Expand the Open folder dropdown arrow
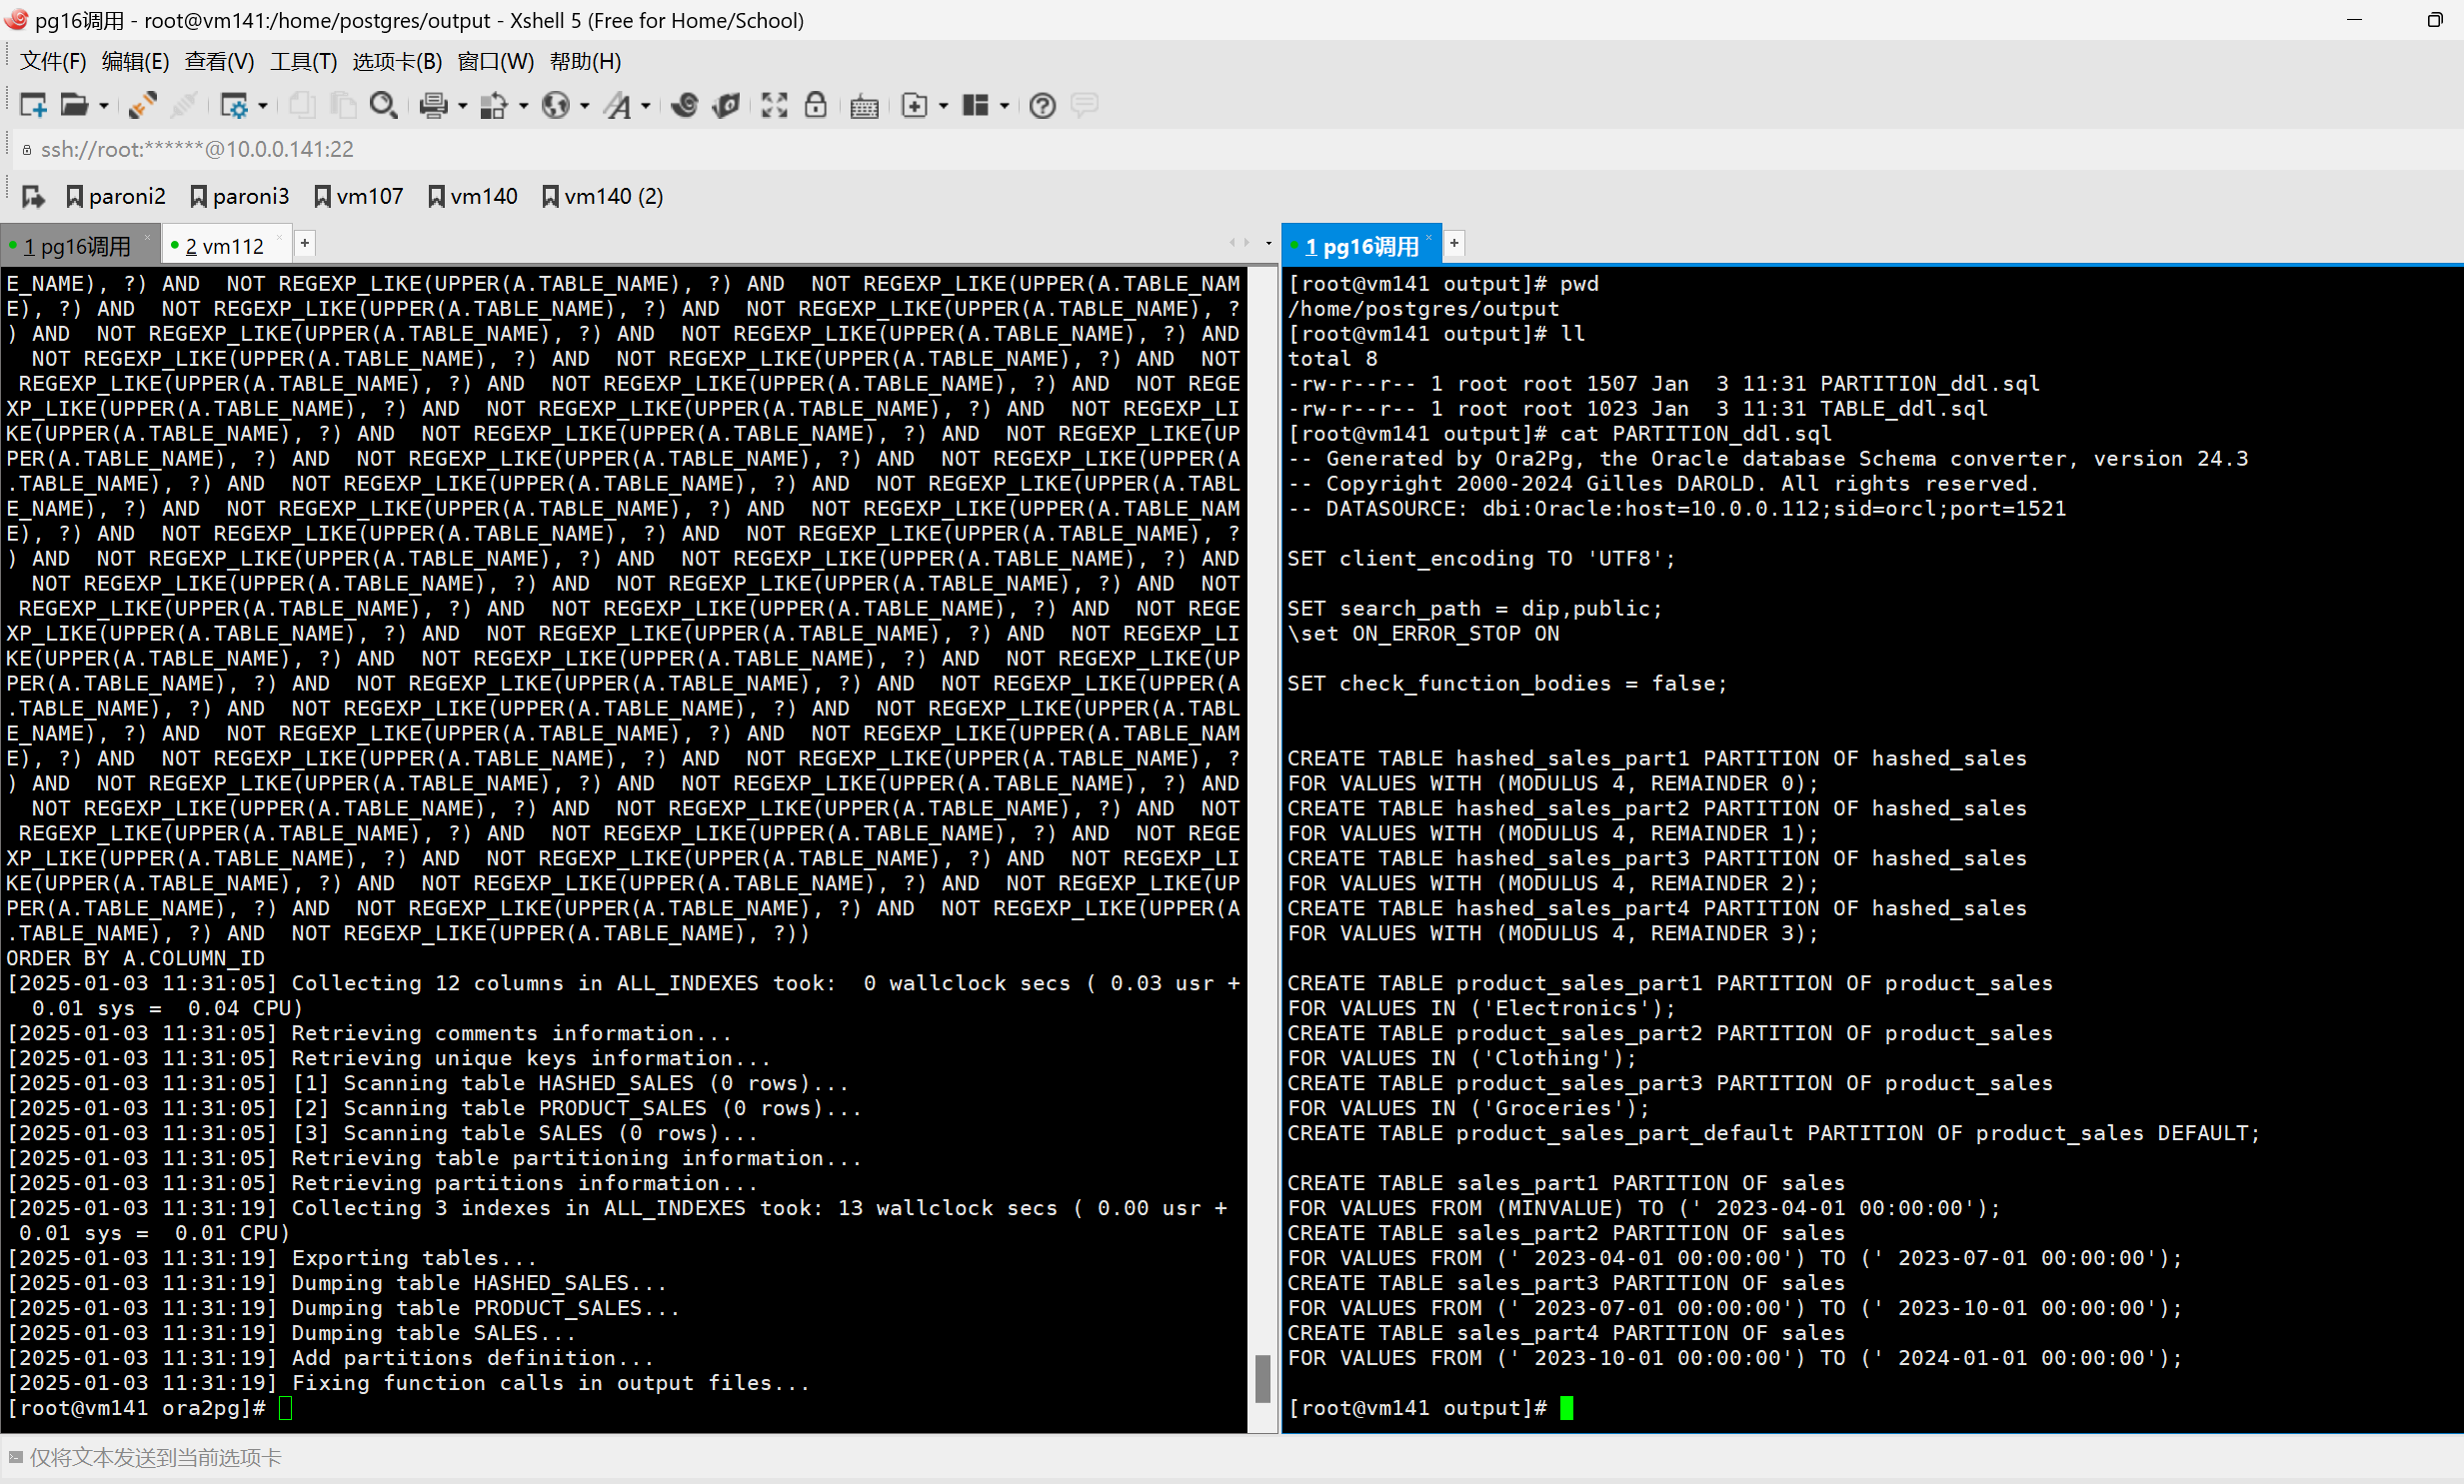The height and width of the screenshot is (1484, 2464). (x=104, y=105)
